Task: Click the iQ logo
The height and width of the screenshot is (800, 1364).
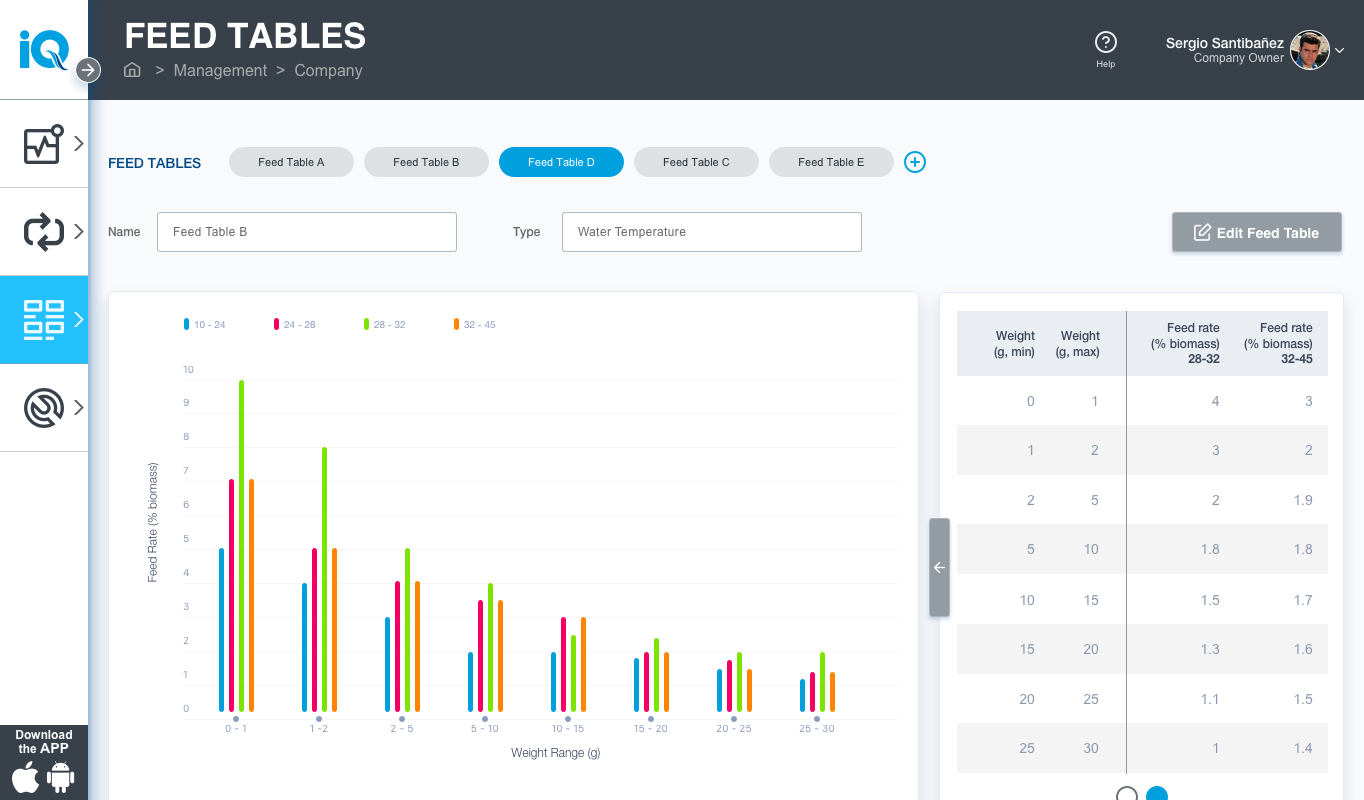Action: click(x=44, y=49)
